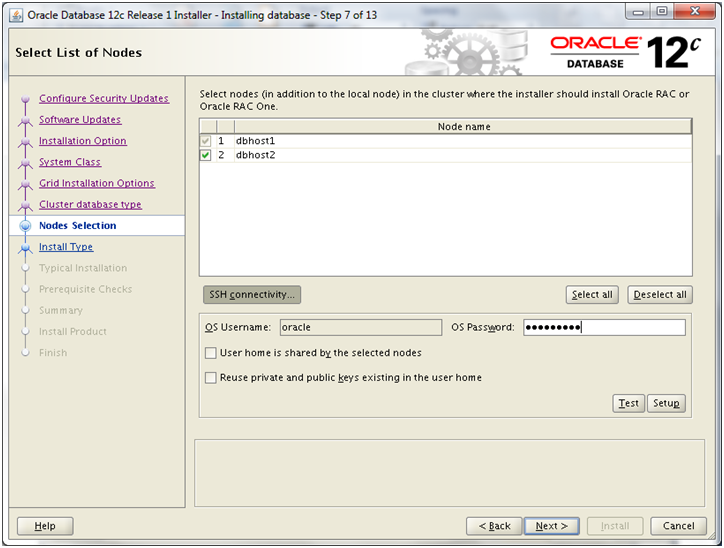The height and width of the screenshot is (548, 724).
Task: Close the installer window
Action: 694,12
